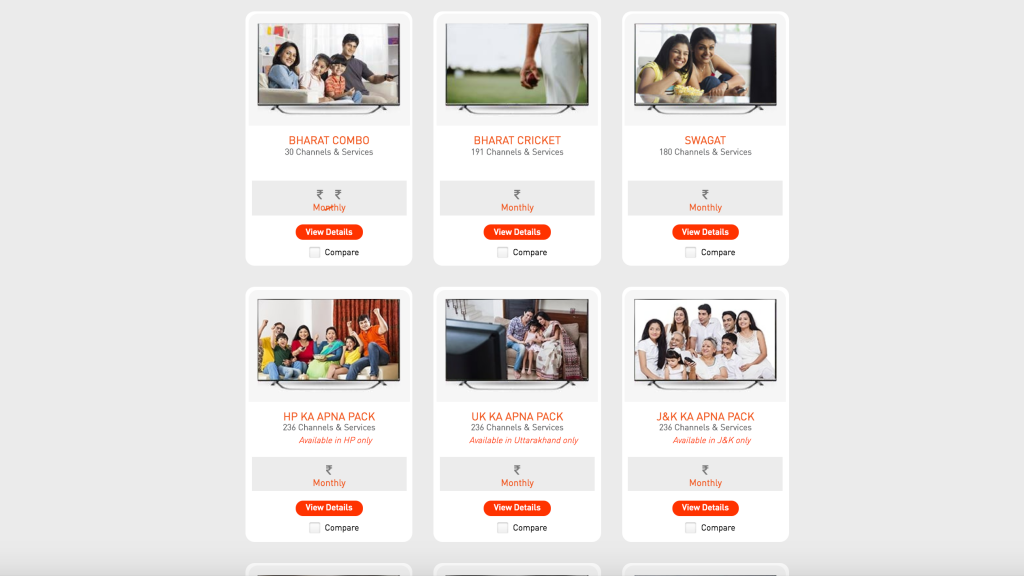Screen dimensions: 1024x576
Task: Open View Details for Bharat Cricket
Action: click(x=517, y=232)
